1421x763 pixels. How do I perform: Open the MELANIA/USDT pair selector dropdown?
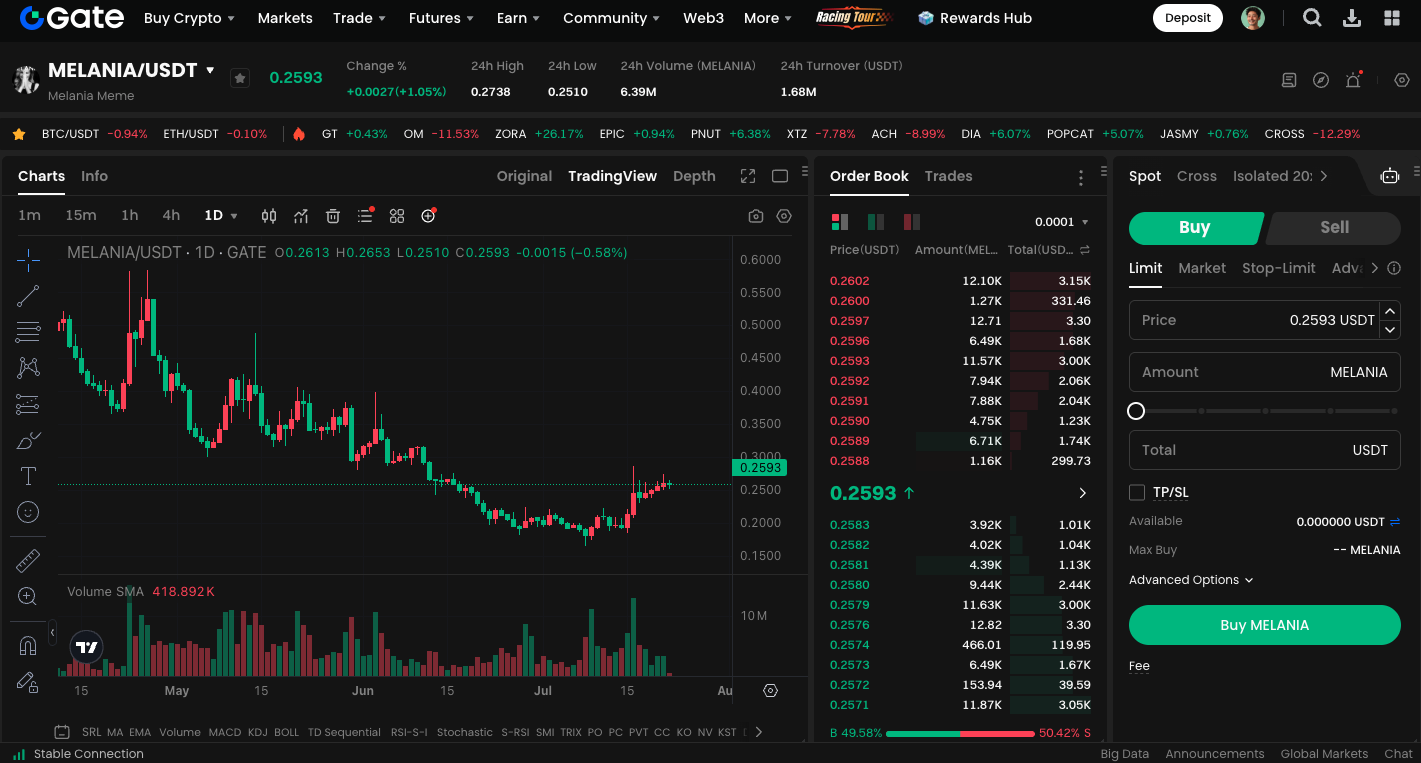(210, 70)
